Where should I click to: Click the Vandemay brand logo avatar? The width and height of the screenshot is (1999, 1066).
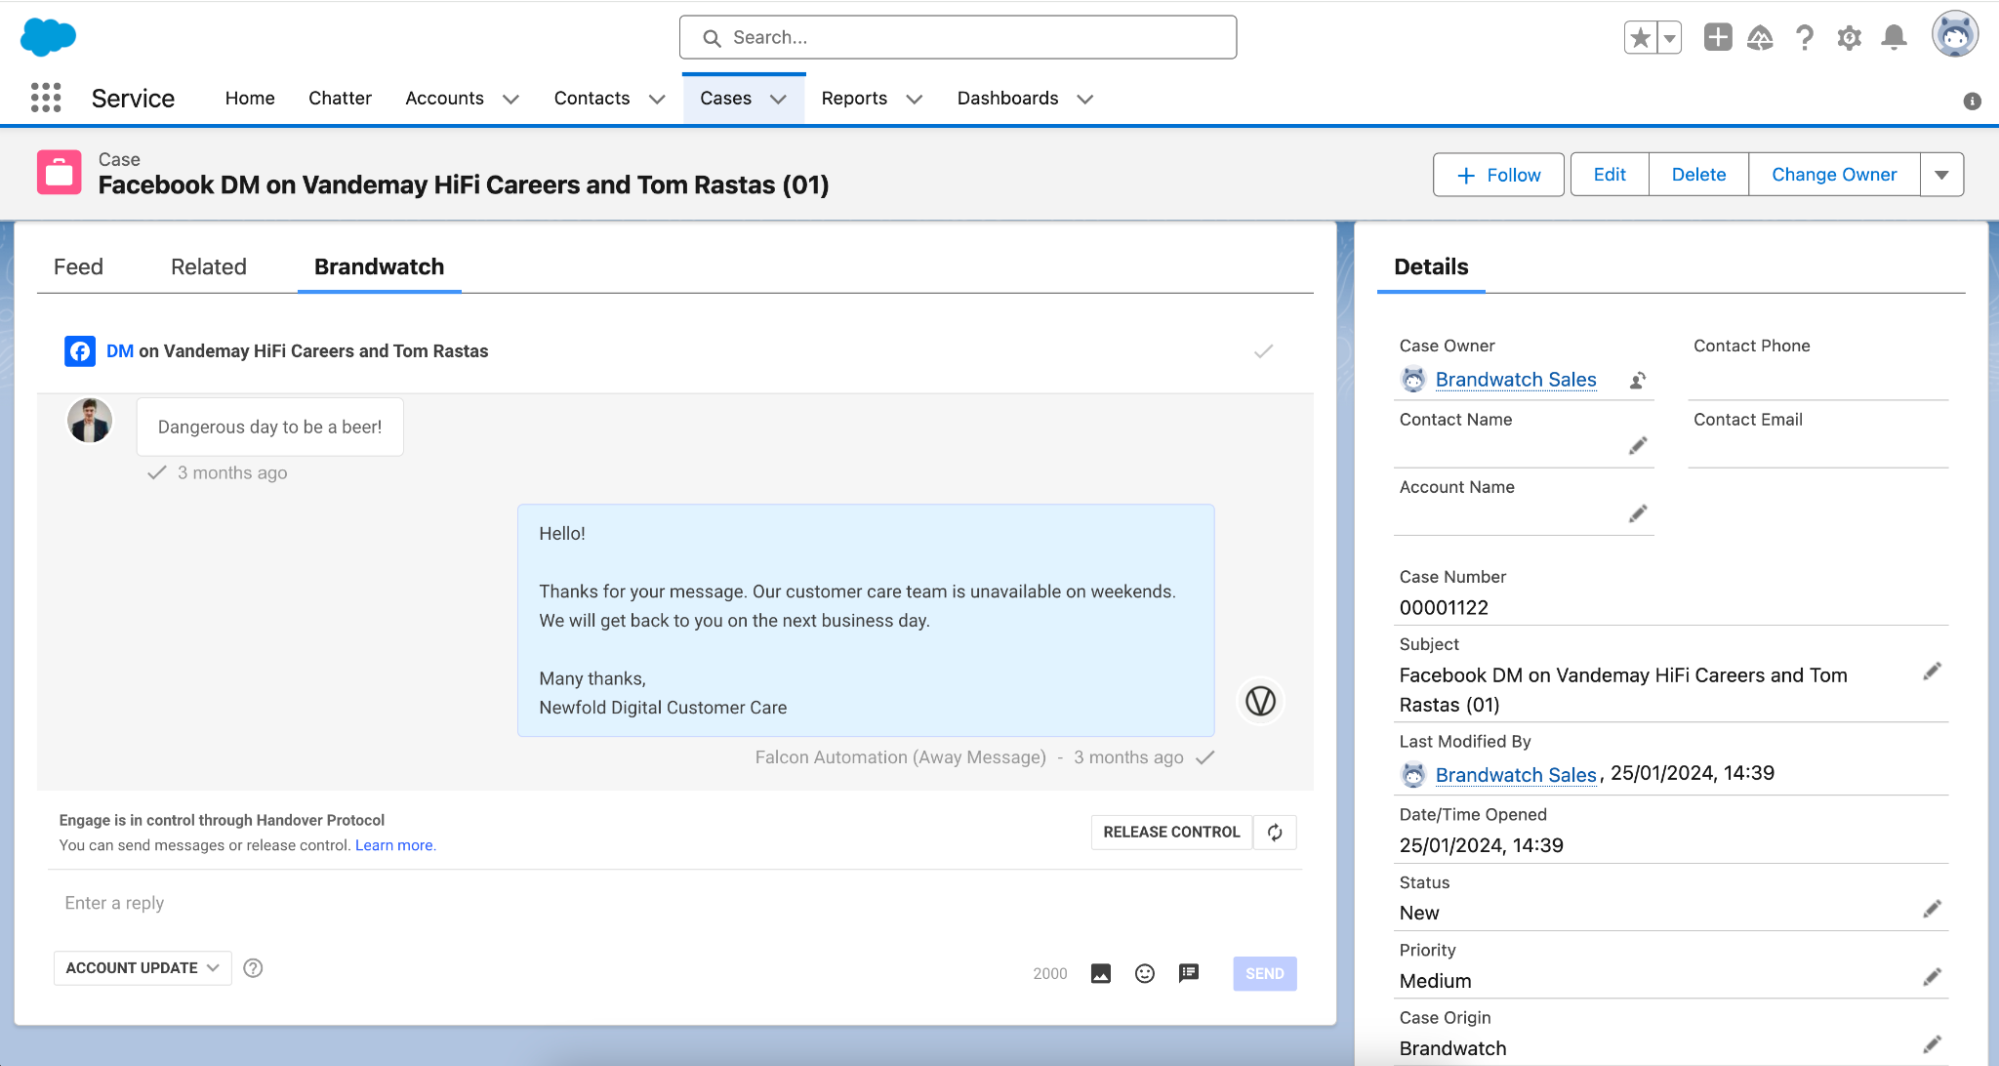(x=1261, y=701)
